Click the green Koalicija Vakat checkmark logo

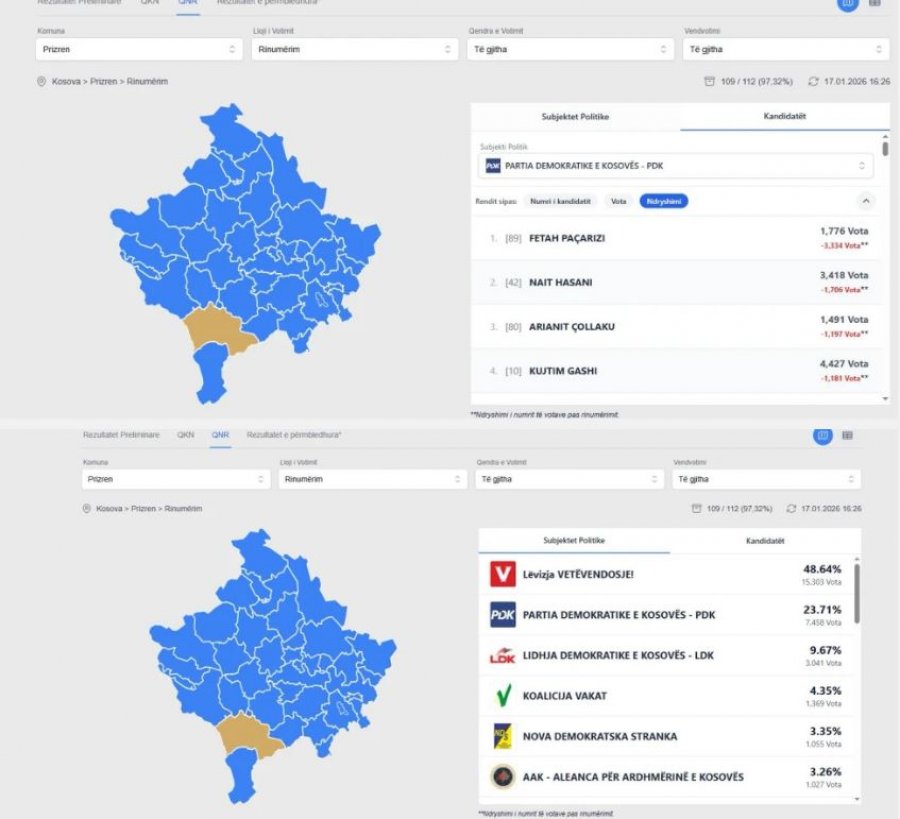(x=502, y=695)
